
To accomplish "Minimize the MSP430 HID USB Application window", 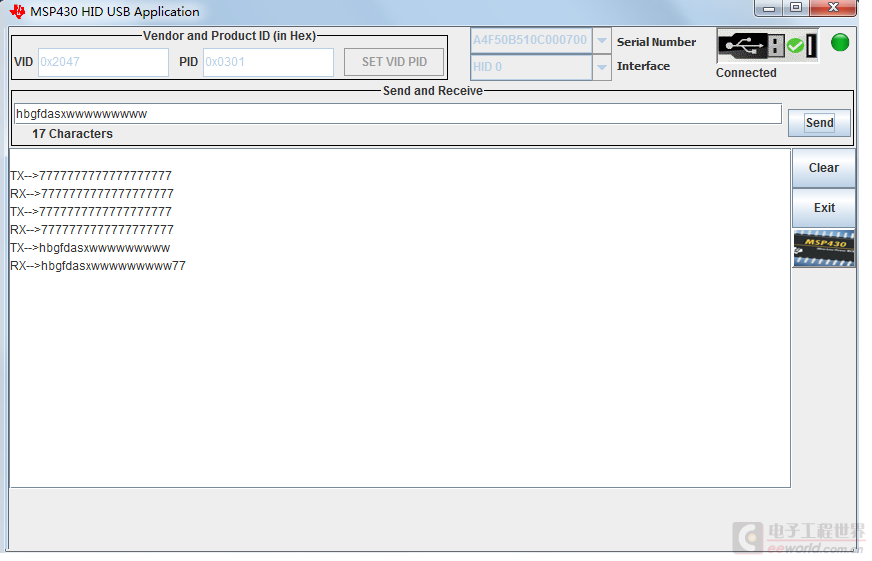I will tap(769, 8).
